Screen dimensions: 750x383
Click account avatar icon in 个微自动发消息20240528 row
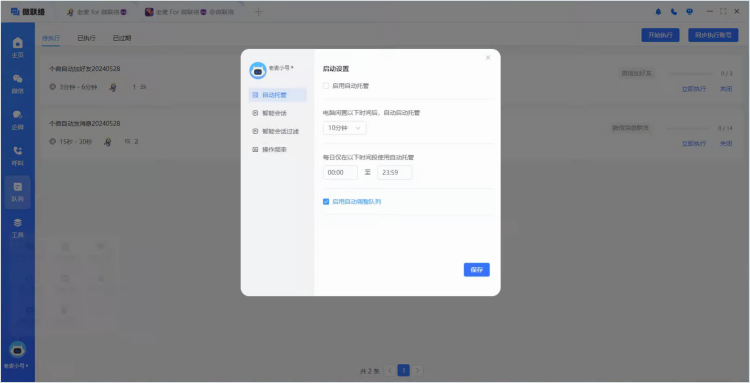109,142
